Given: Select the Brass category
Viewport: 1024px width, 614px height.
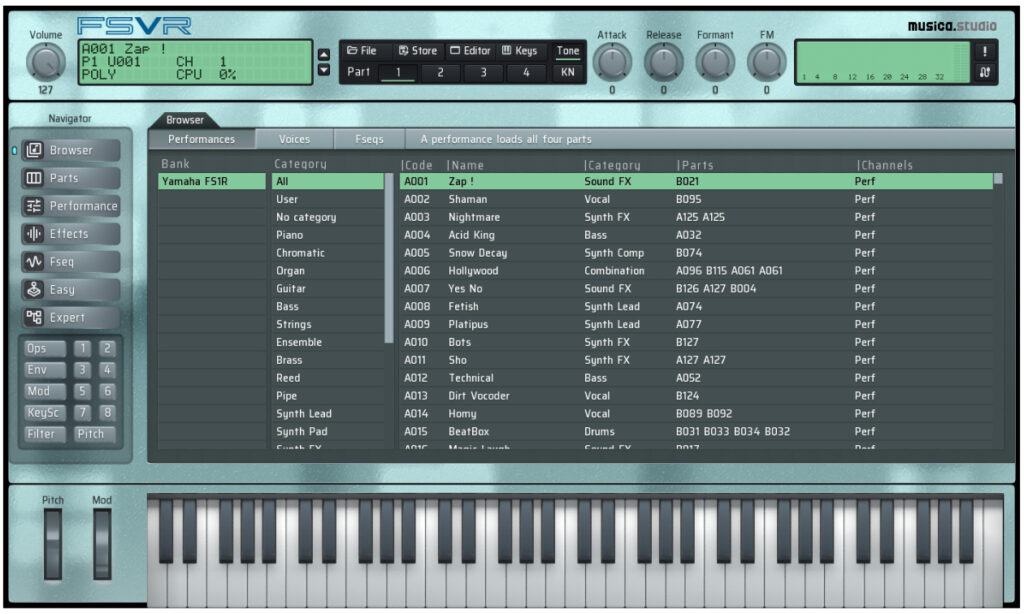Looking at the screenshot, I should coord(328,360).
